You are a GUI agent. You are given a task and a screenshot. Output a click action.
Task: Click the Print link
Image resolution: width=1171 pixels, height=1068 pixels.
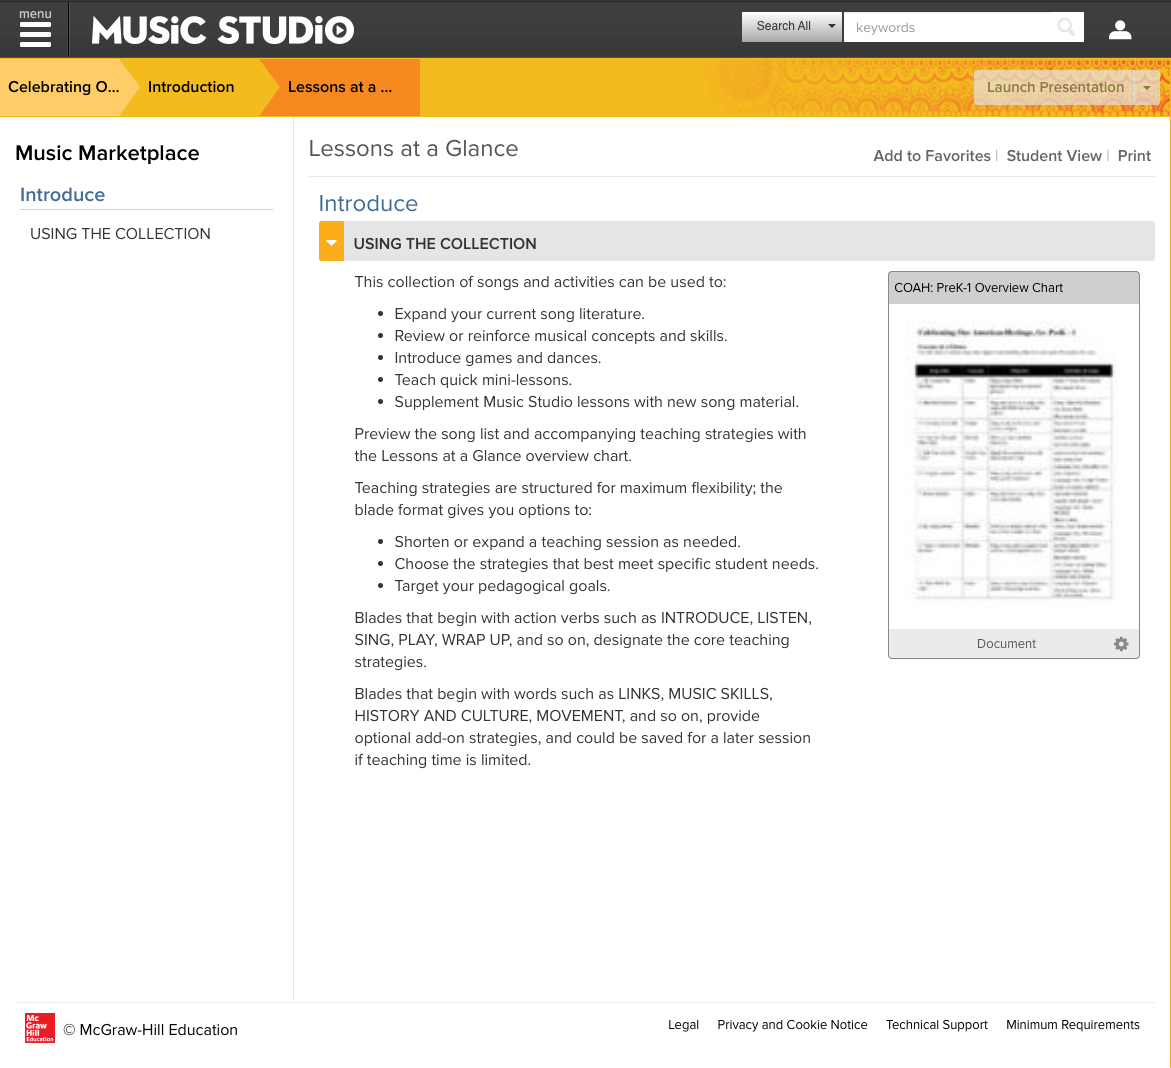(1134, 156)
